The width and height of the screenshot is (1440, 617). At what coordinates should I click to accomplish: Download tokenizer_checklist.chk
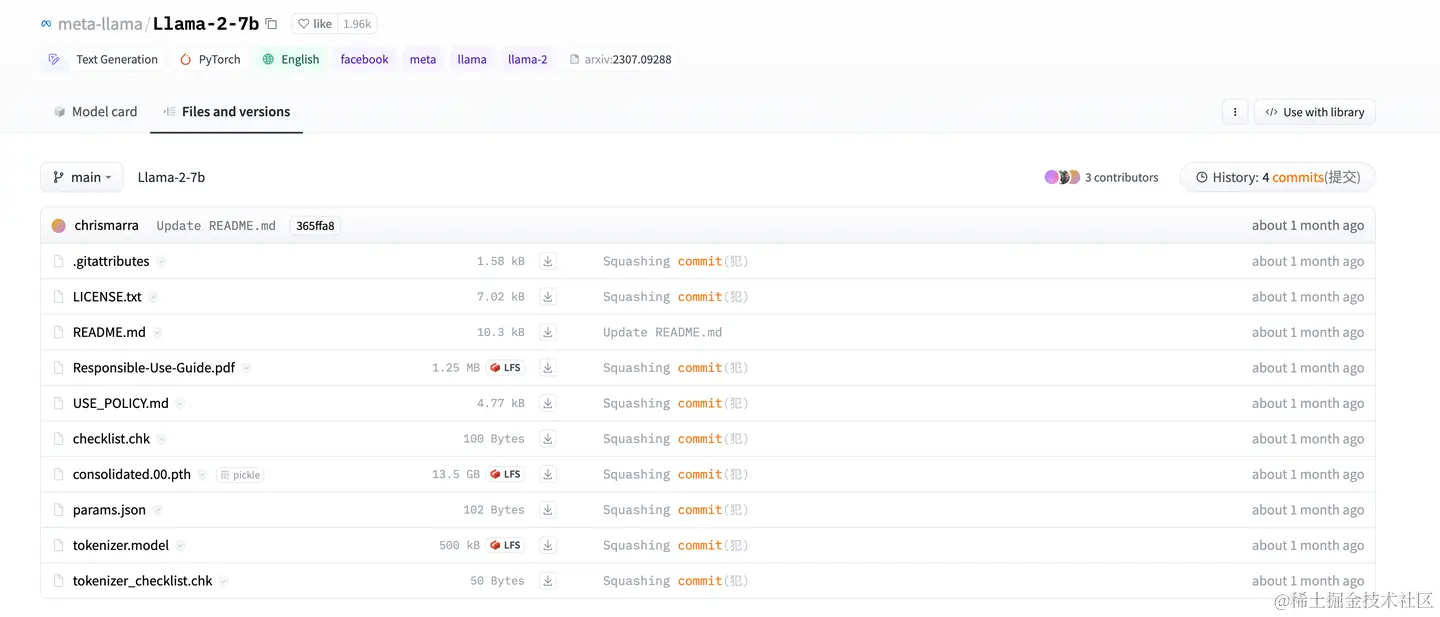click(547, 581)
